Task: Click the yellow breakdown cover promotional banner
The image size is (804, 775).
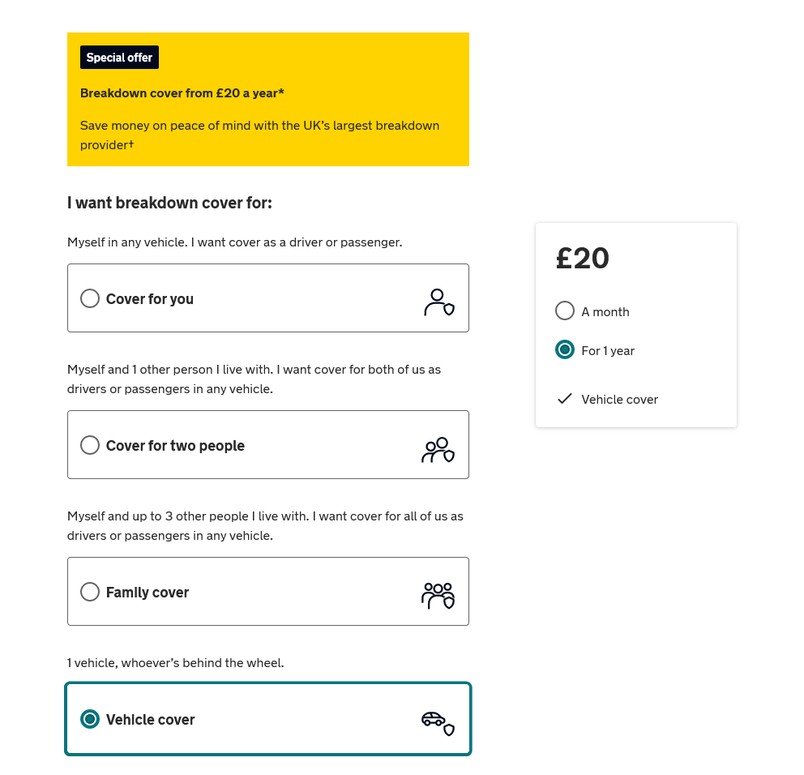Action: coord(267,100)
